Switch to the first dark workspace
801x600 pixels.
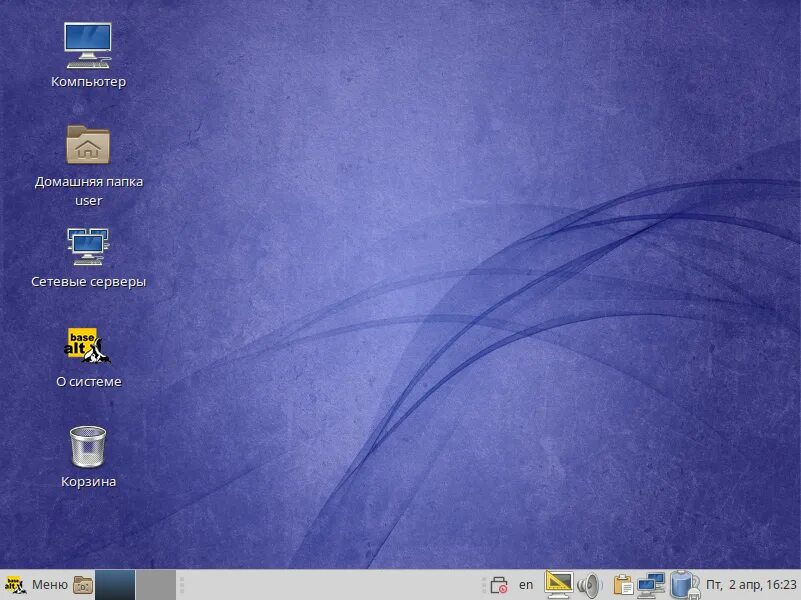(x=115, y=585)
